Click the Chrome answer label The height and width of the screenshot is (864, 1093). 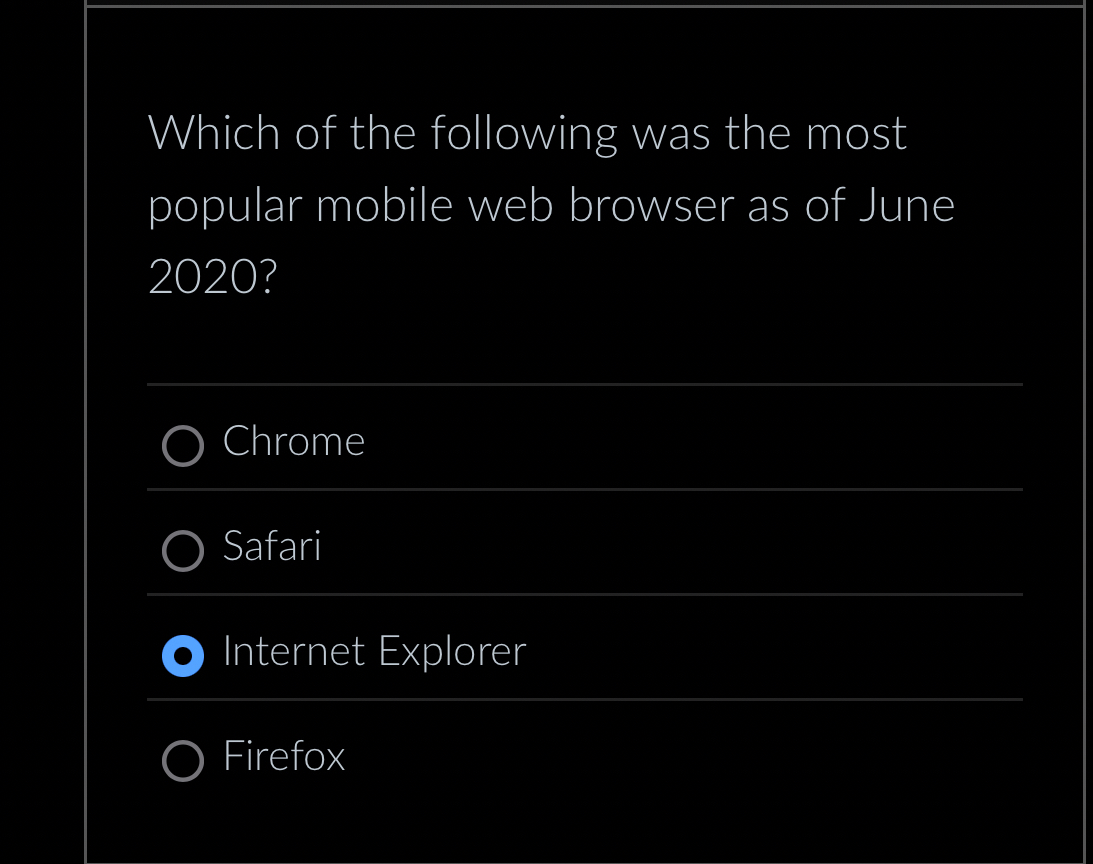point(293,441)
